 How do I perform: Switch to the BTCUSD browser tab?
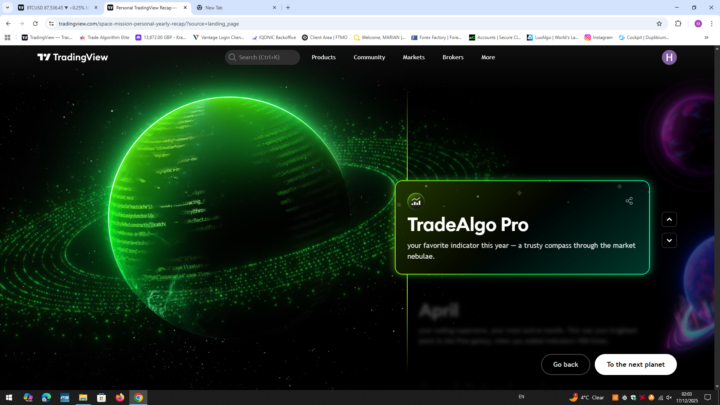[x=57, y=8]
